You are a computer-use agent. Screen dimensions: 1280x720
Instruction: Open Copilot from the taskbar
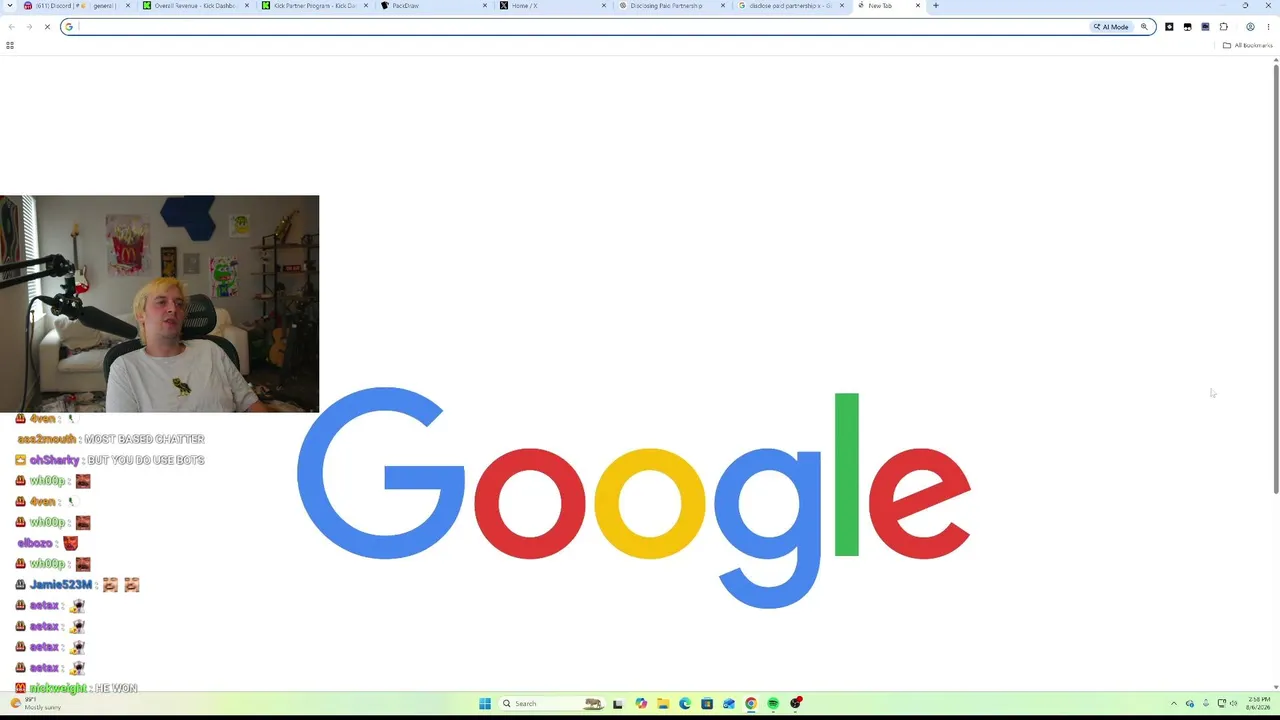tap(641, 704)
